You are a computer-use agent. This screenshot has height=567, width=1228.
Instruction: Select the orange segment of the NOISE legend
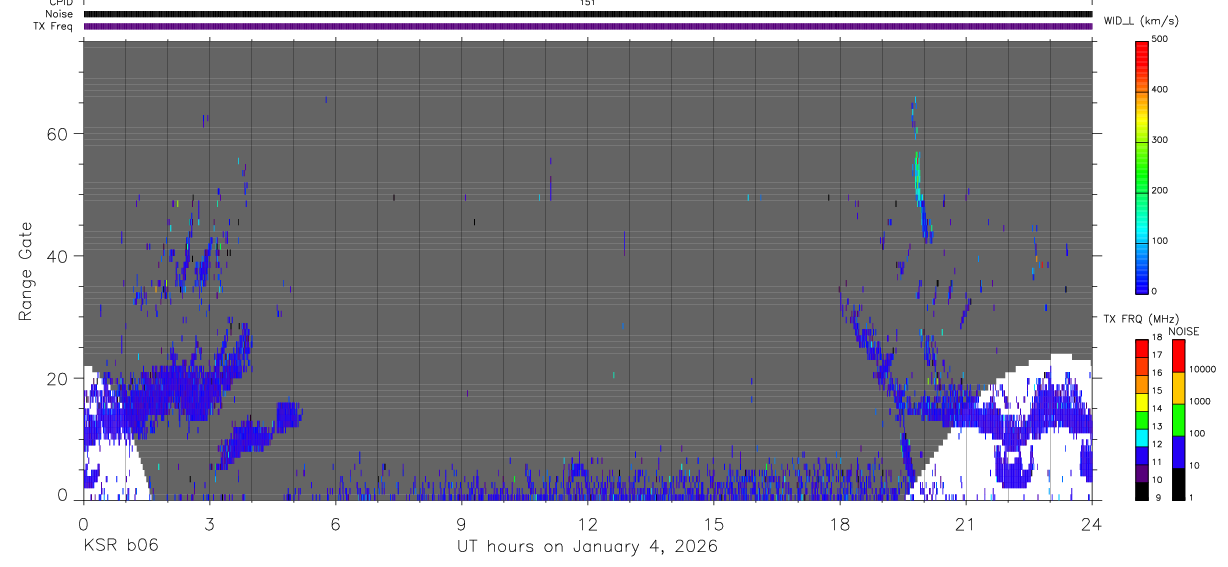pos(1179,387)
